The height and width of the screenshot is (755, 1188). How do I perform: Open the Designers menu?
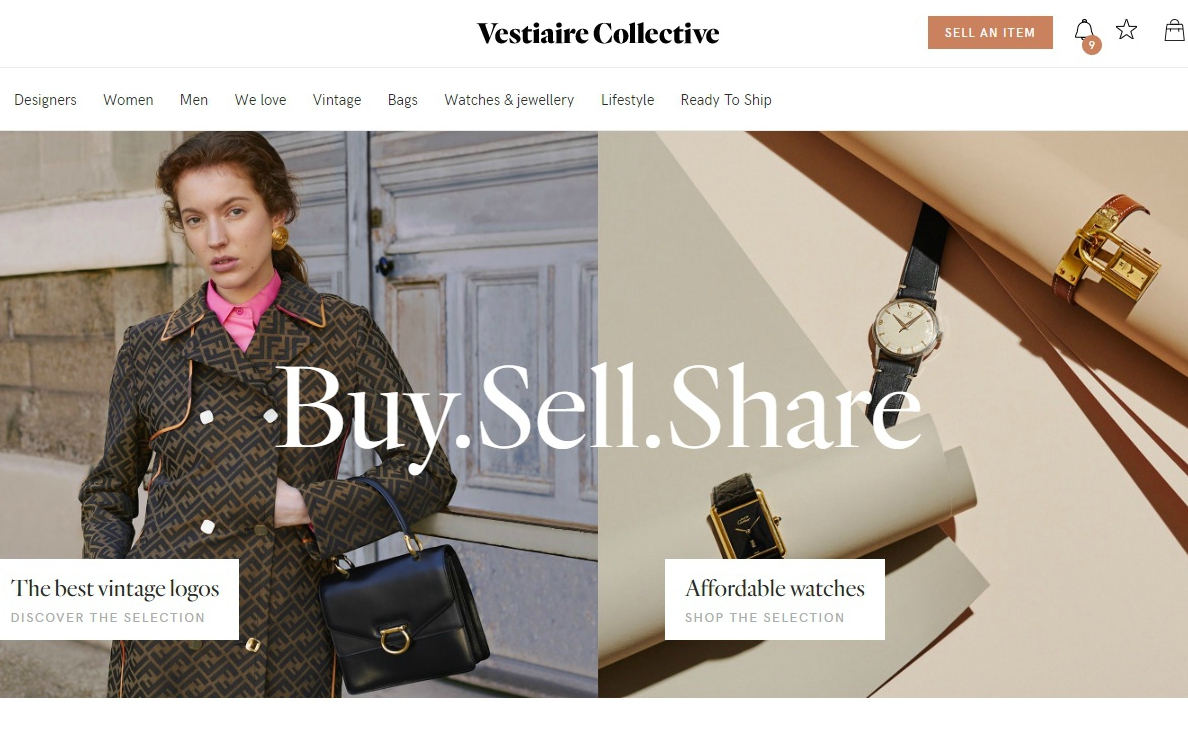click(45, 100)
